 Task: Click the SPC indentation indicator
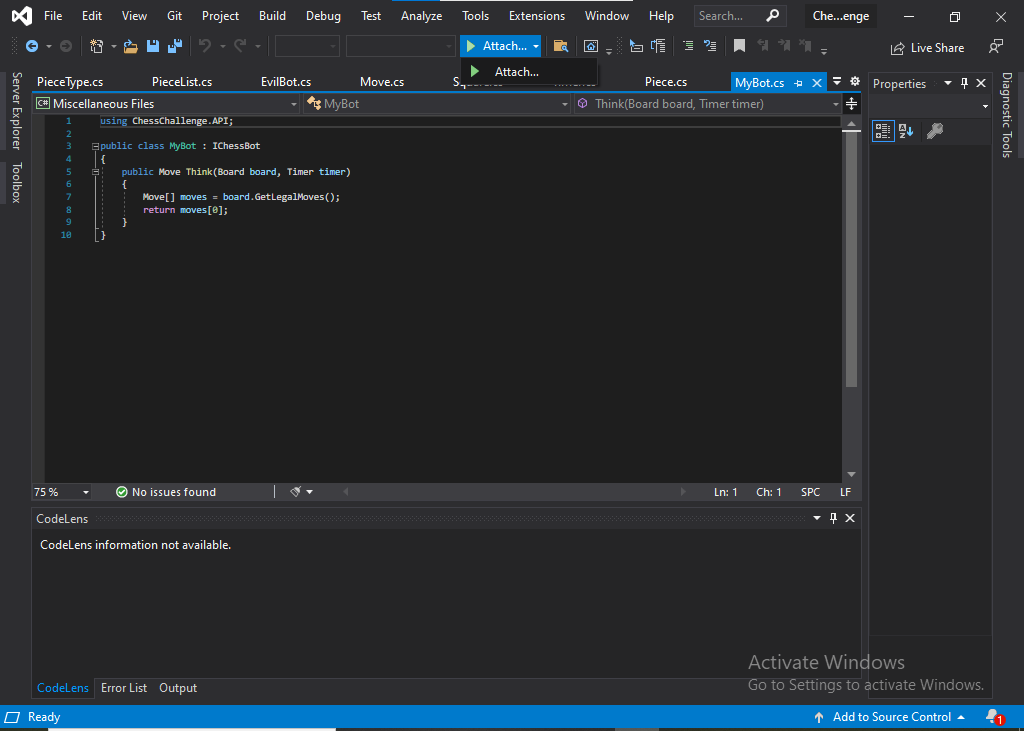810,492
